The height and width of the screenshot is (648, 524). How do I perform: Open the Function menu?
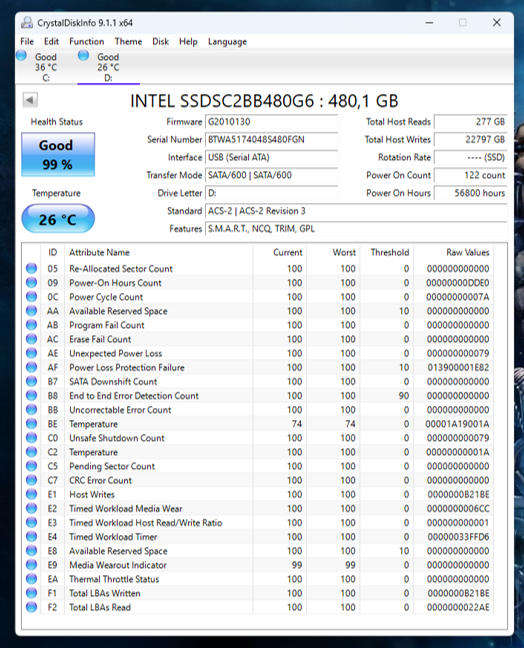(86, 42)
